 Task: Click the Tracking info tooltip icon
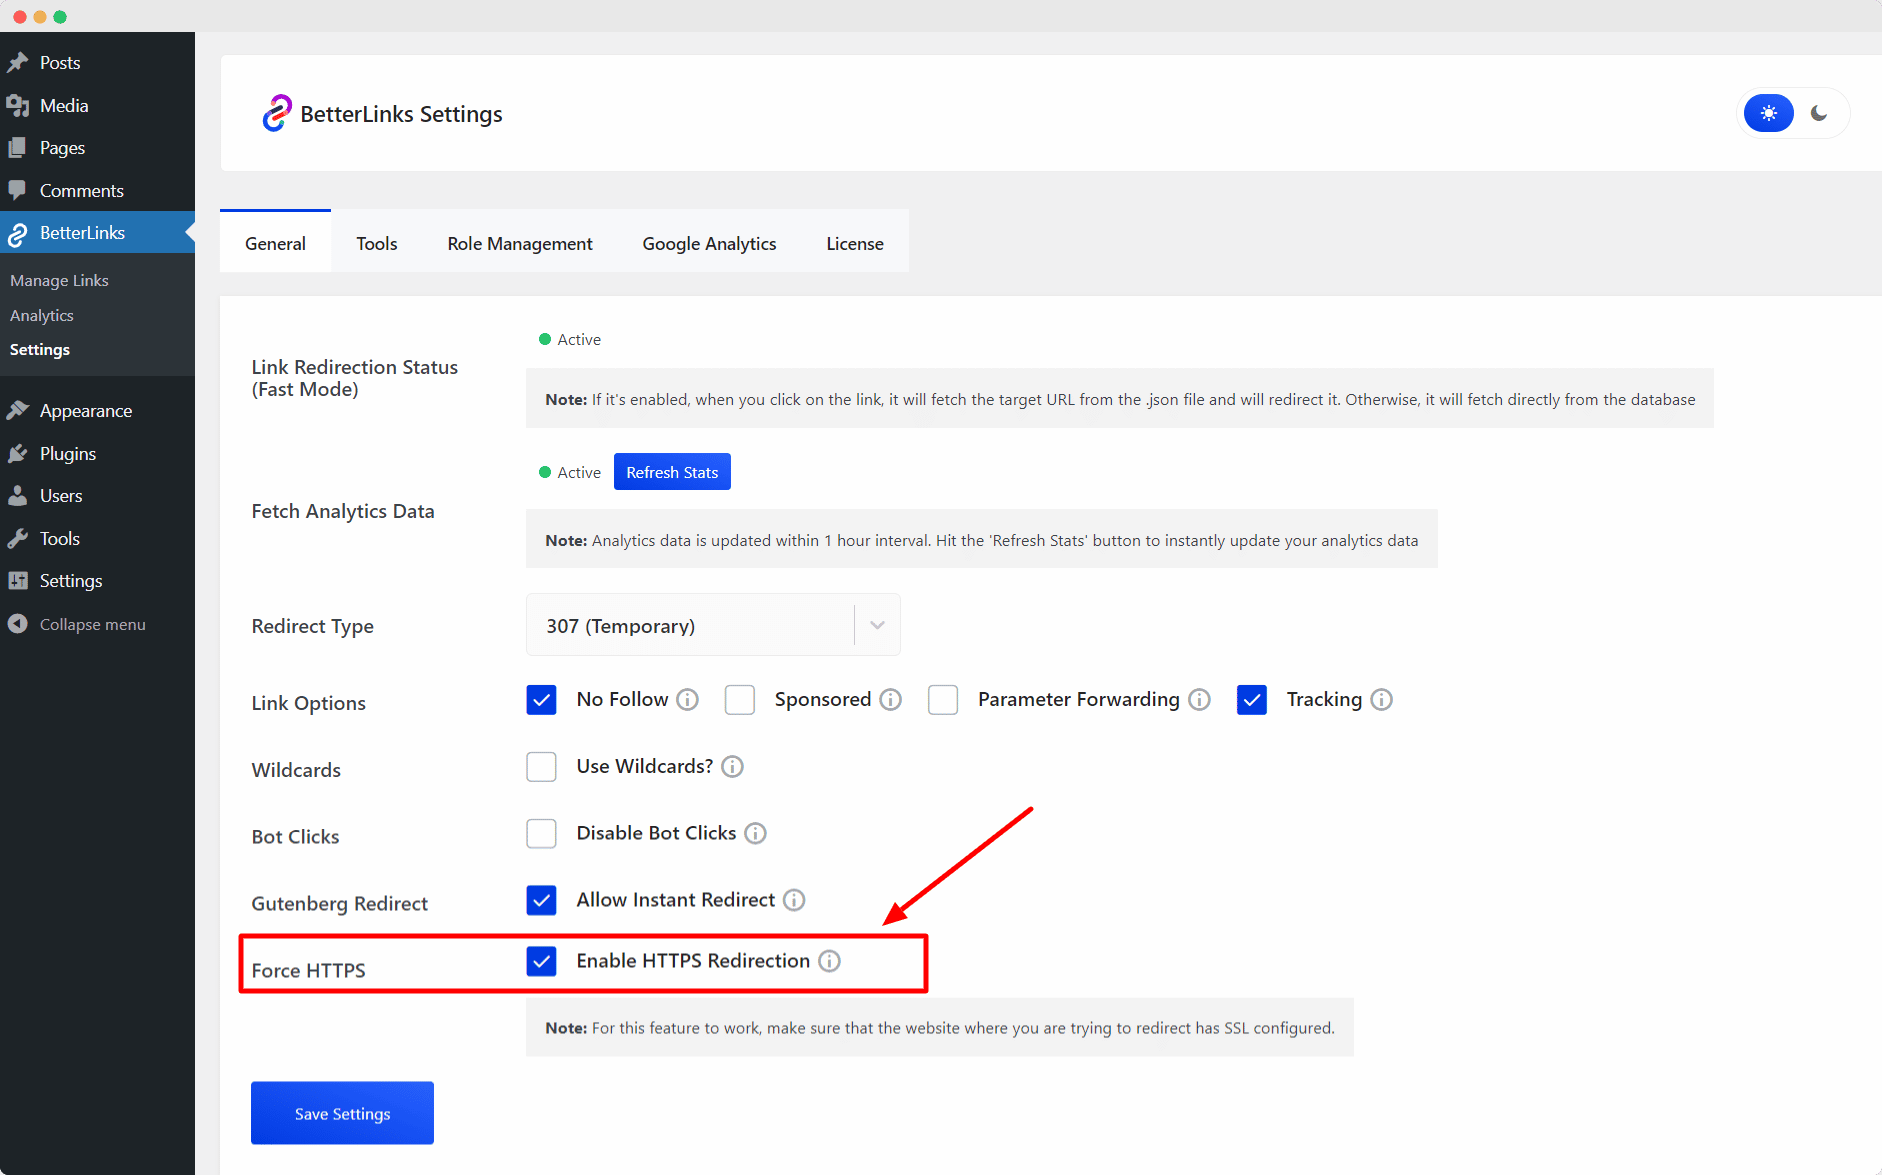point(1382,699)
